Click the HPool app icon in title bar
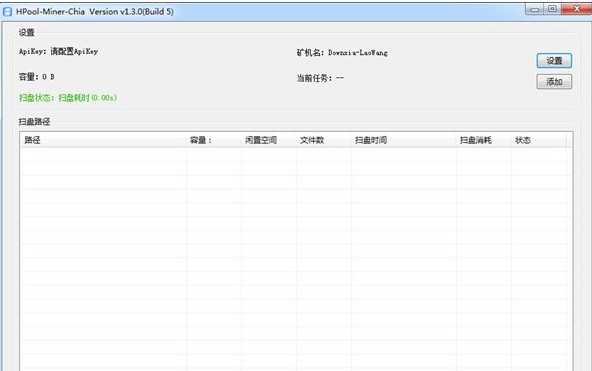 7,12
